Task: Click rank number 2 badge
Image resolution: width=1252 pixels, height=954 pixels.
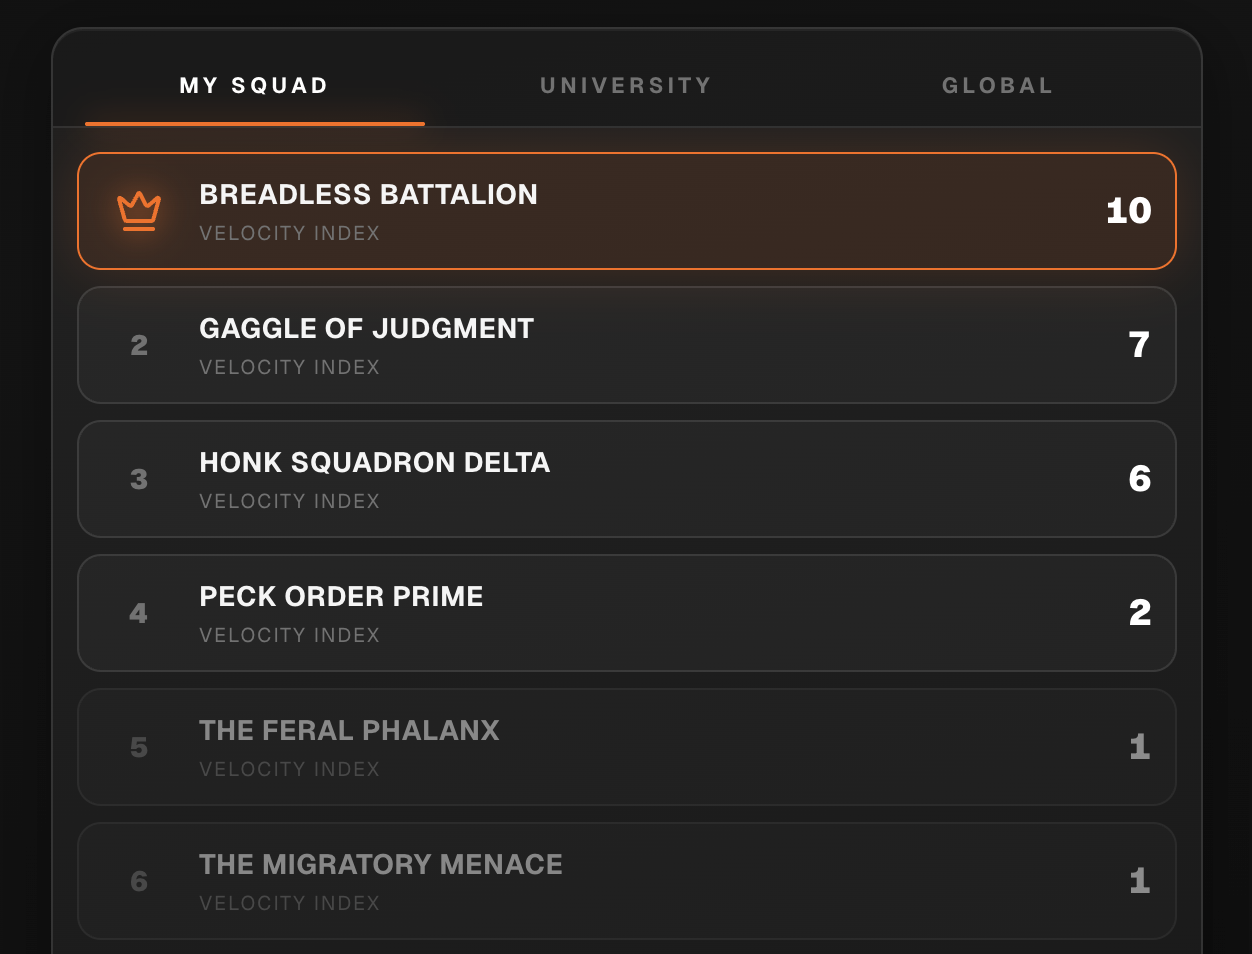Action: [x=139, y=345]
